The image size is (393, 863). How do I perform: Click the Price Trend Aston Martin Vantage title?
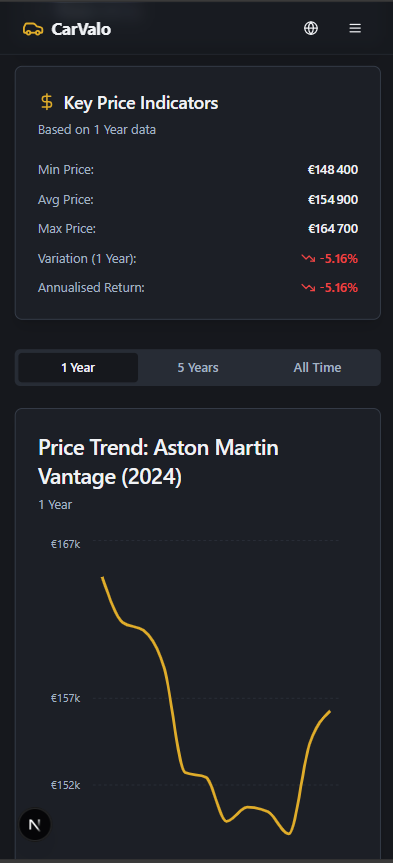point(159,463)
